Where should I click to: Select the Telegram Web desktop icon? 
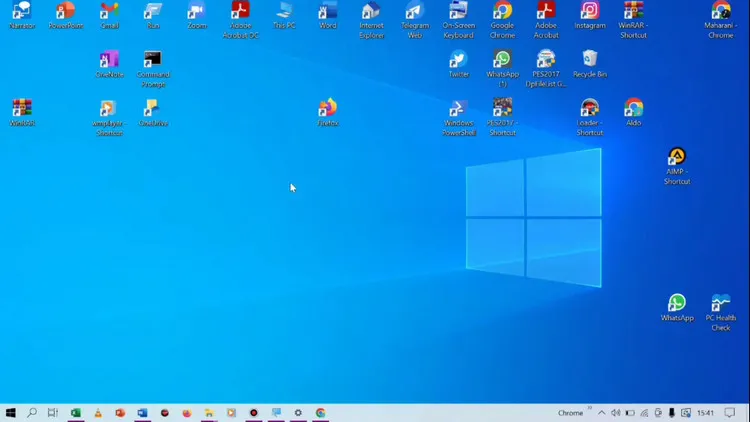tap(415, 20)
